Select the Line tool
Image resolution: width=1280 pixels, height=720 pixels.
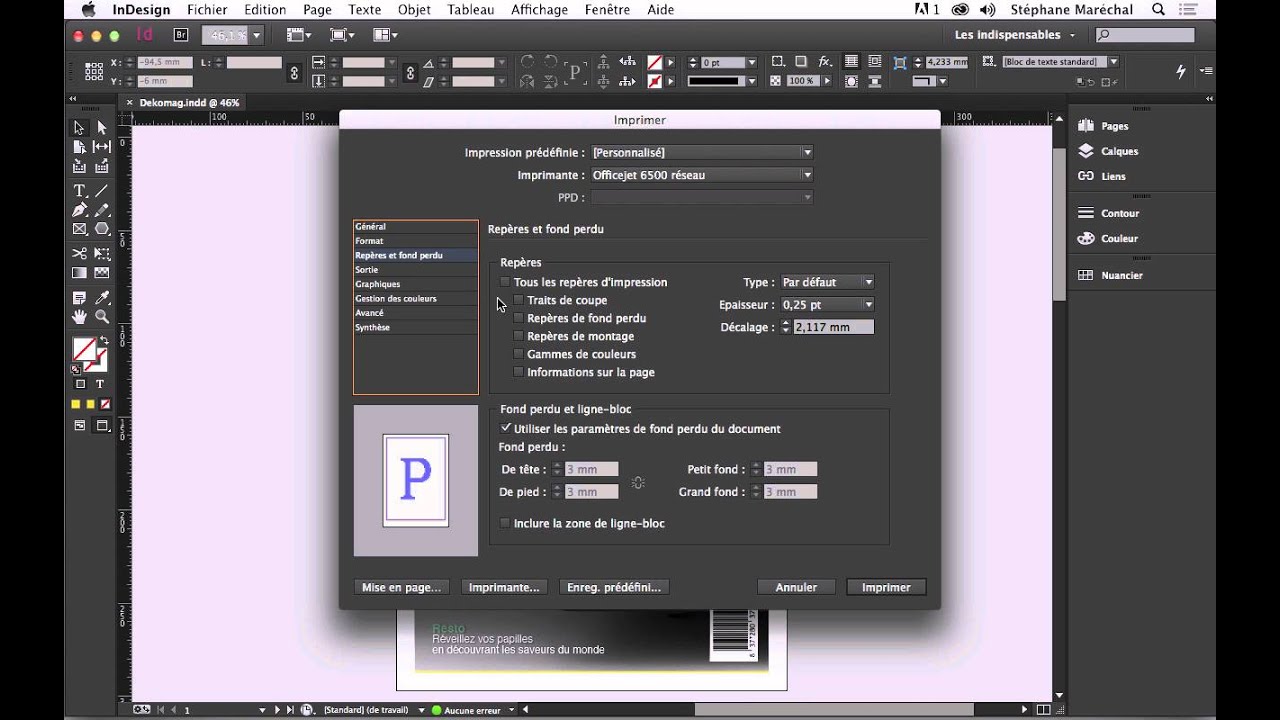pos(101,191)
